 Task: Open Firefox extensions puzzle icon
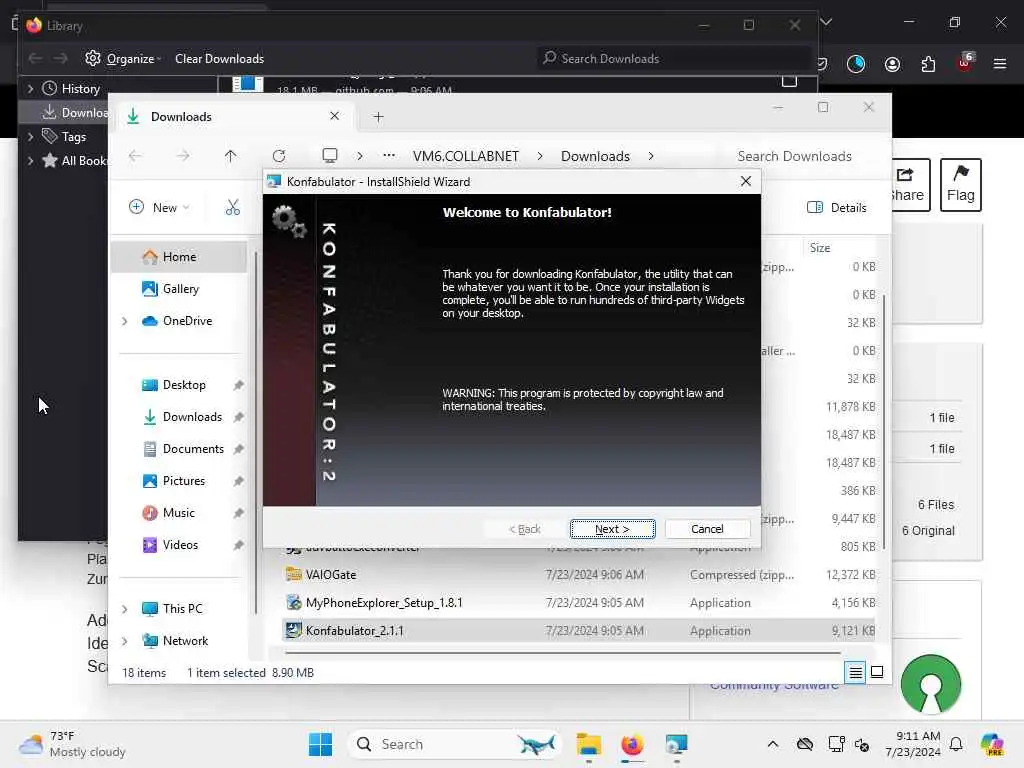(928, 64)
